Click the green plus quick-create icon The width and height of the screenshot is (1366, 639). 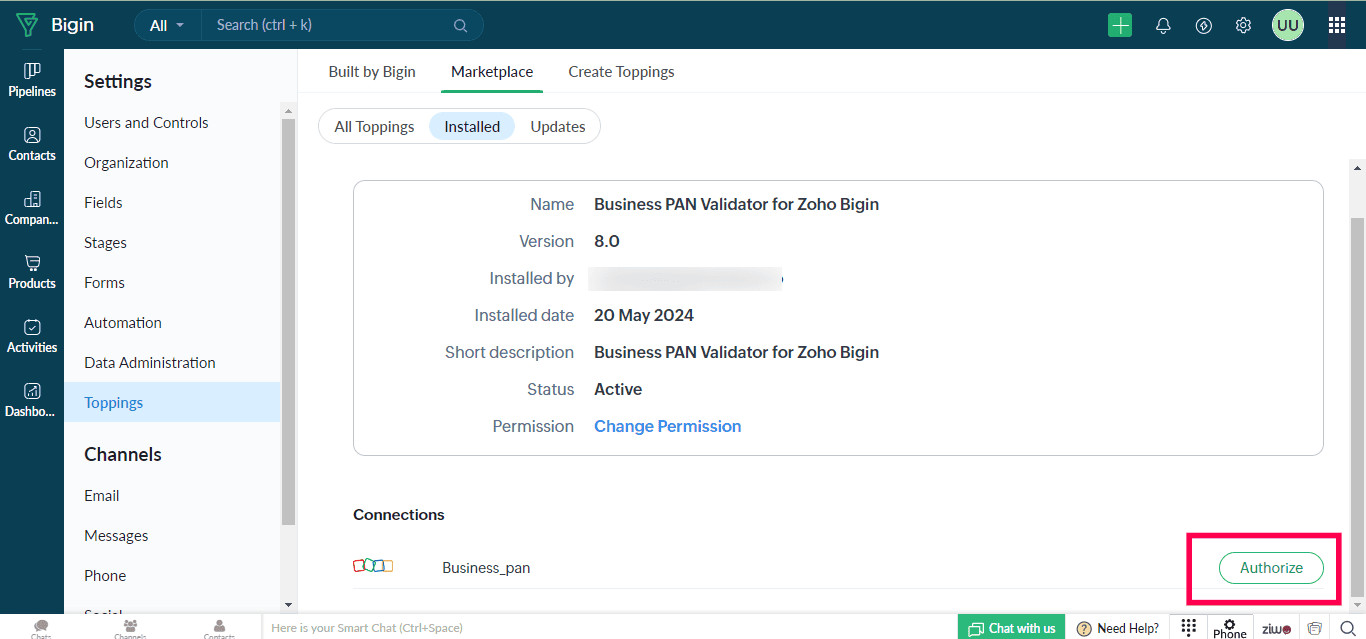point(1120,25)
